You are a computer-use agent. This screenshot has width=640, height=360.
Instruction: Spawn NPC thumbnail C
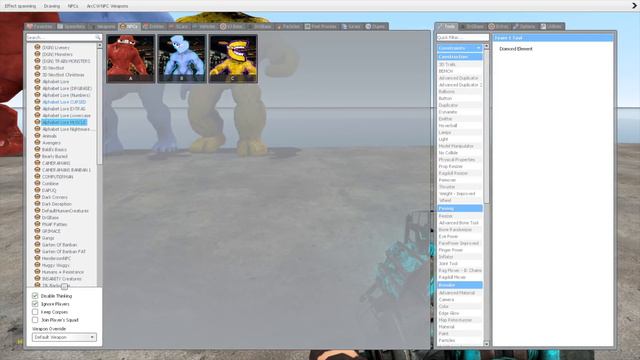point(233,59)
